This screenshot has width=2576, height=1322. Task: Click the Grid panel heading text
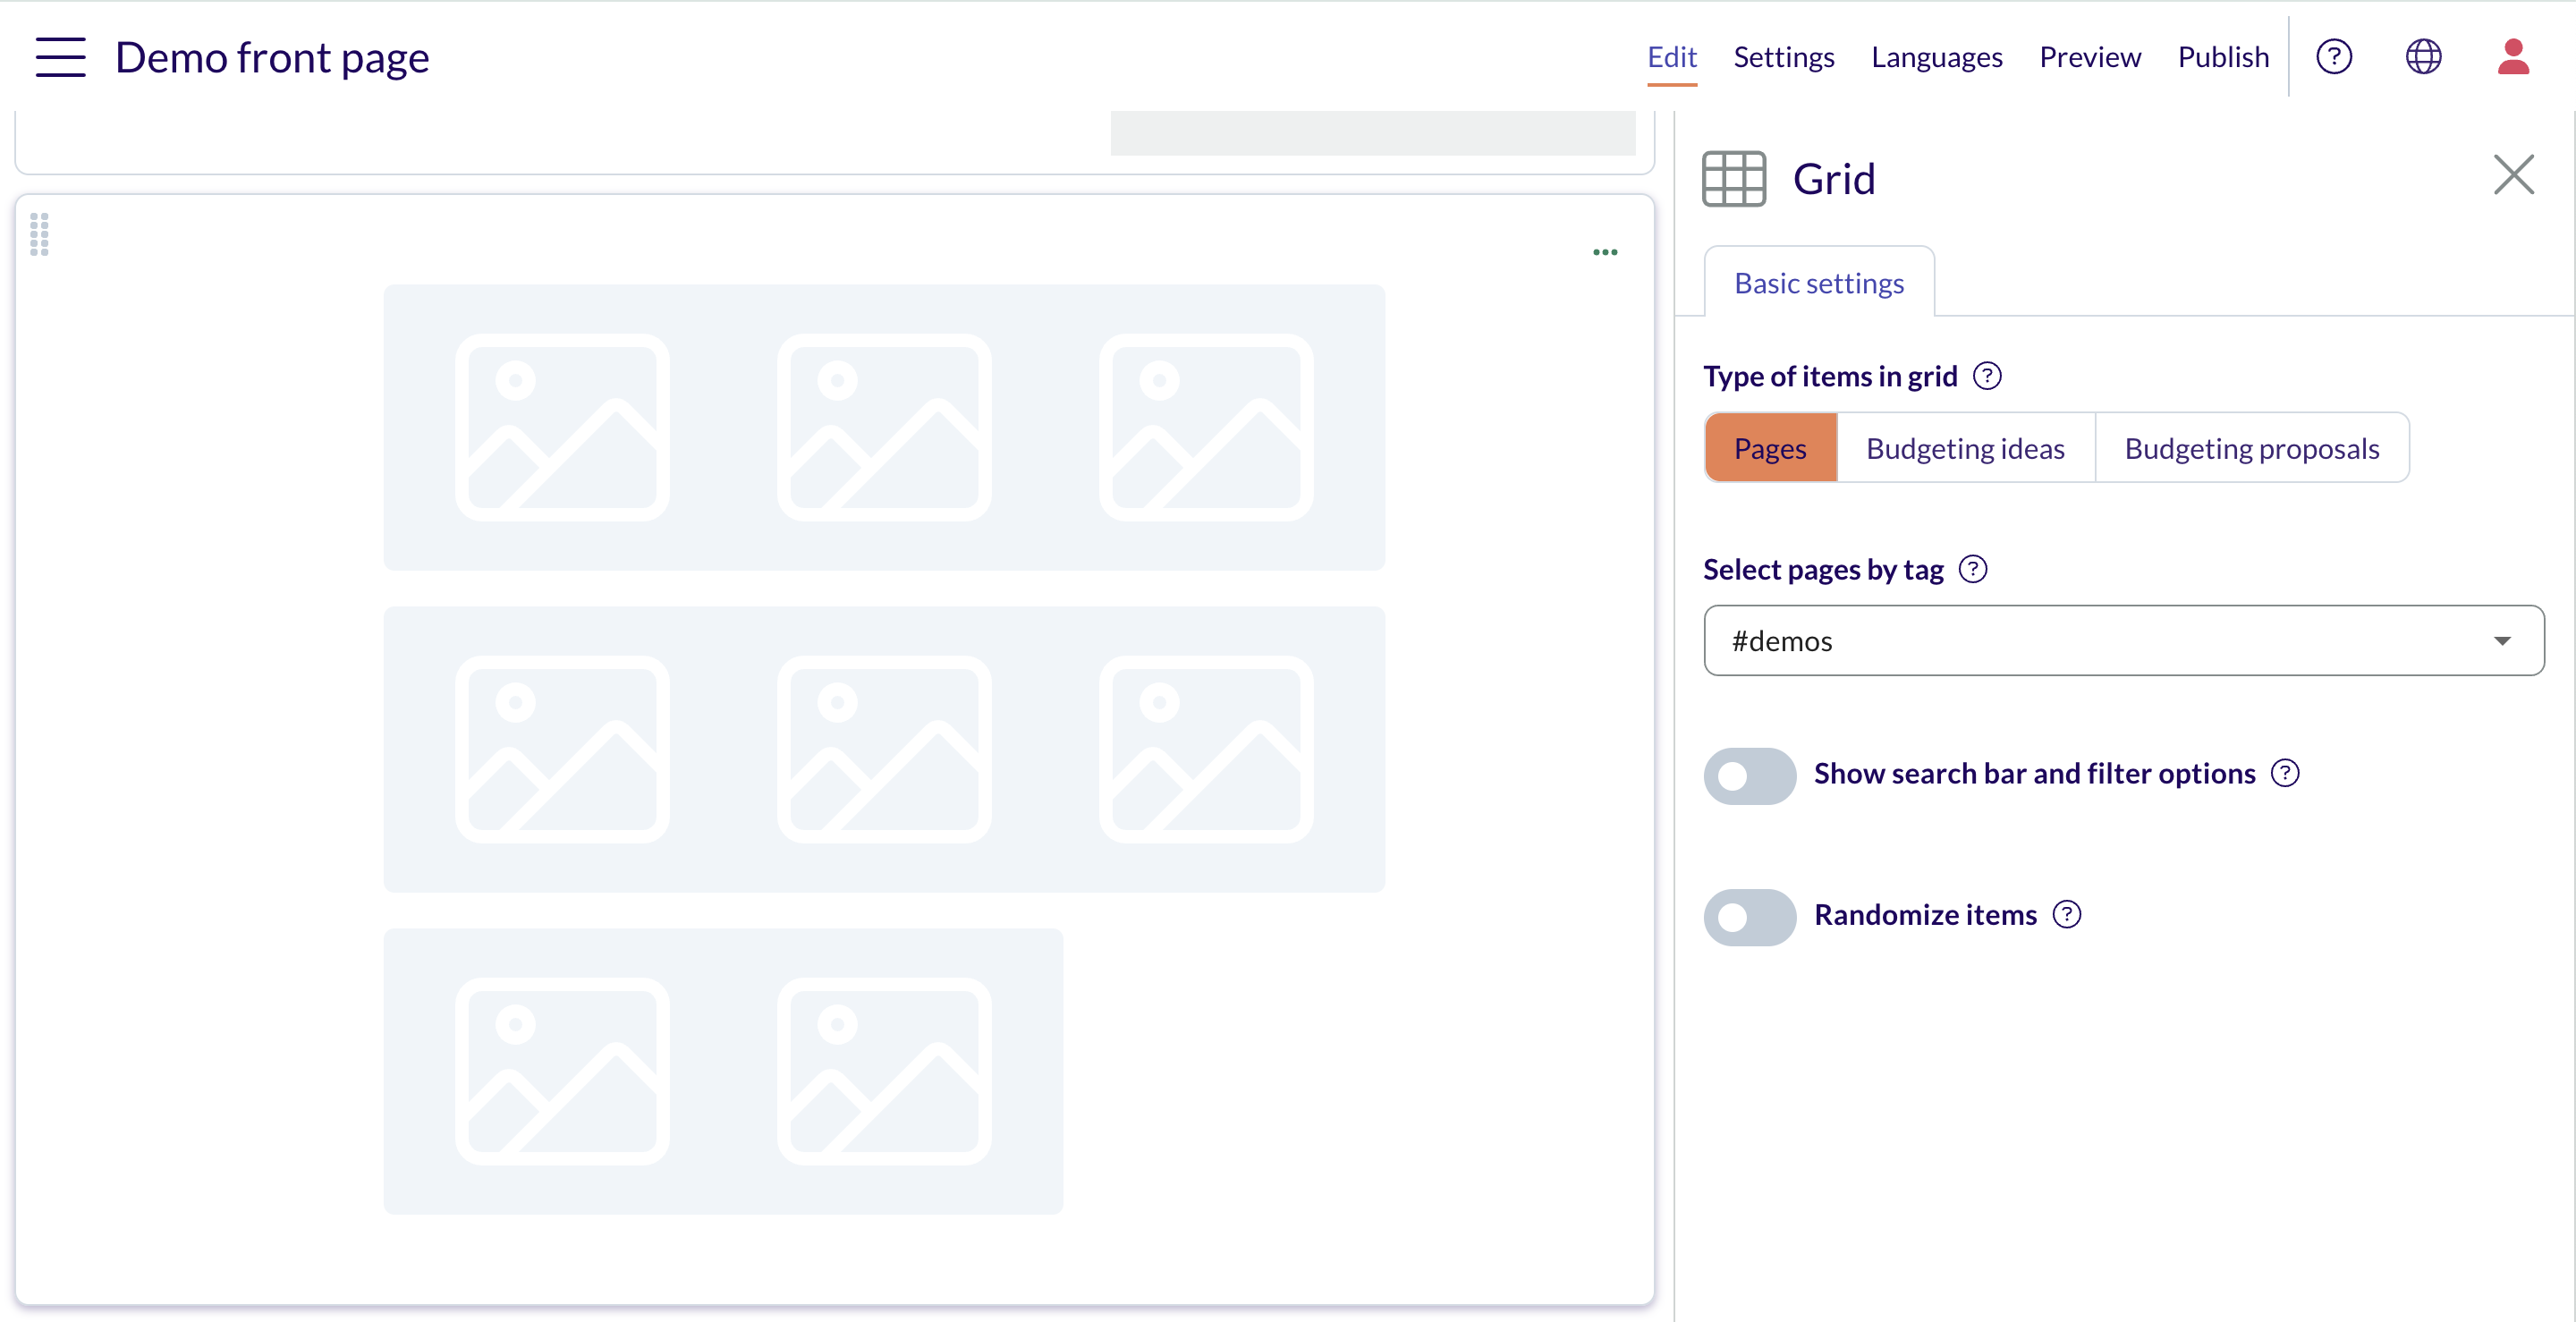[1834, 179]
